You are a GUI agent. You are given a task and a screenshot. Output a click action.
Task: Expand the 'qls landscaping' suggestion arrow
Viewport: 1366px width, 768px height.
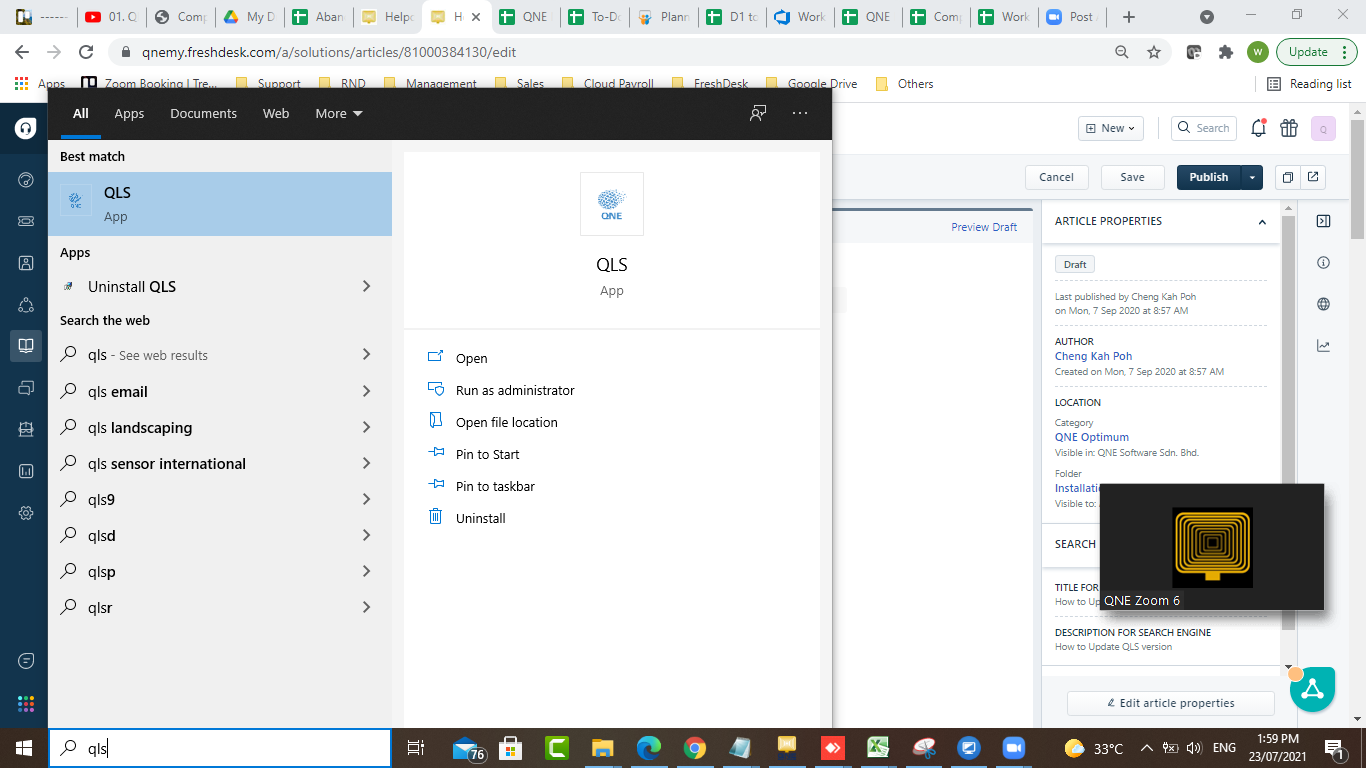(366, 427)
